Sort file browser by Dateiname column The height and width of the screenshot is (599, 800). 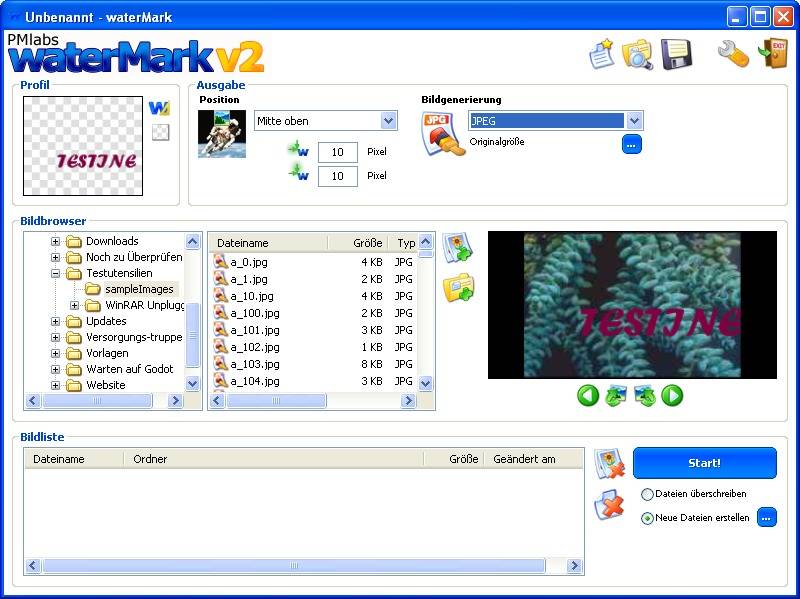coord(268,243)
